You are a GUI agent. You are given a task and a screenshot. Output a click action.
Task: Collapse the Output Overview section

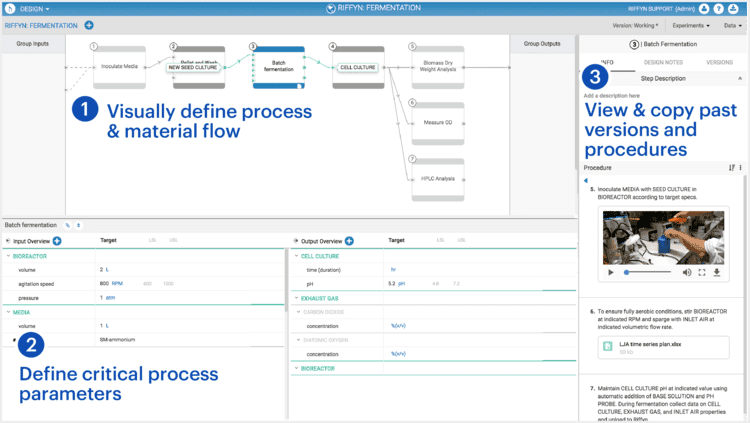point(295,241)
